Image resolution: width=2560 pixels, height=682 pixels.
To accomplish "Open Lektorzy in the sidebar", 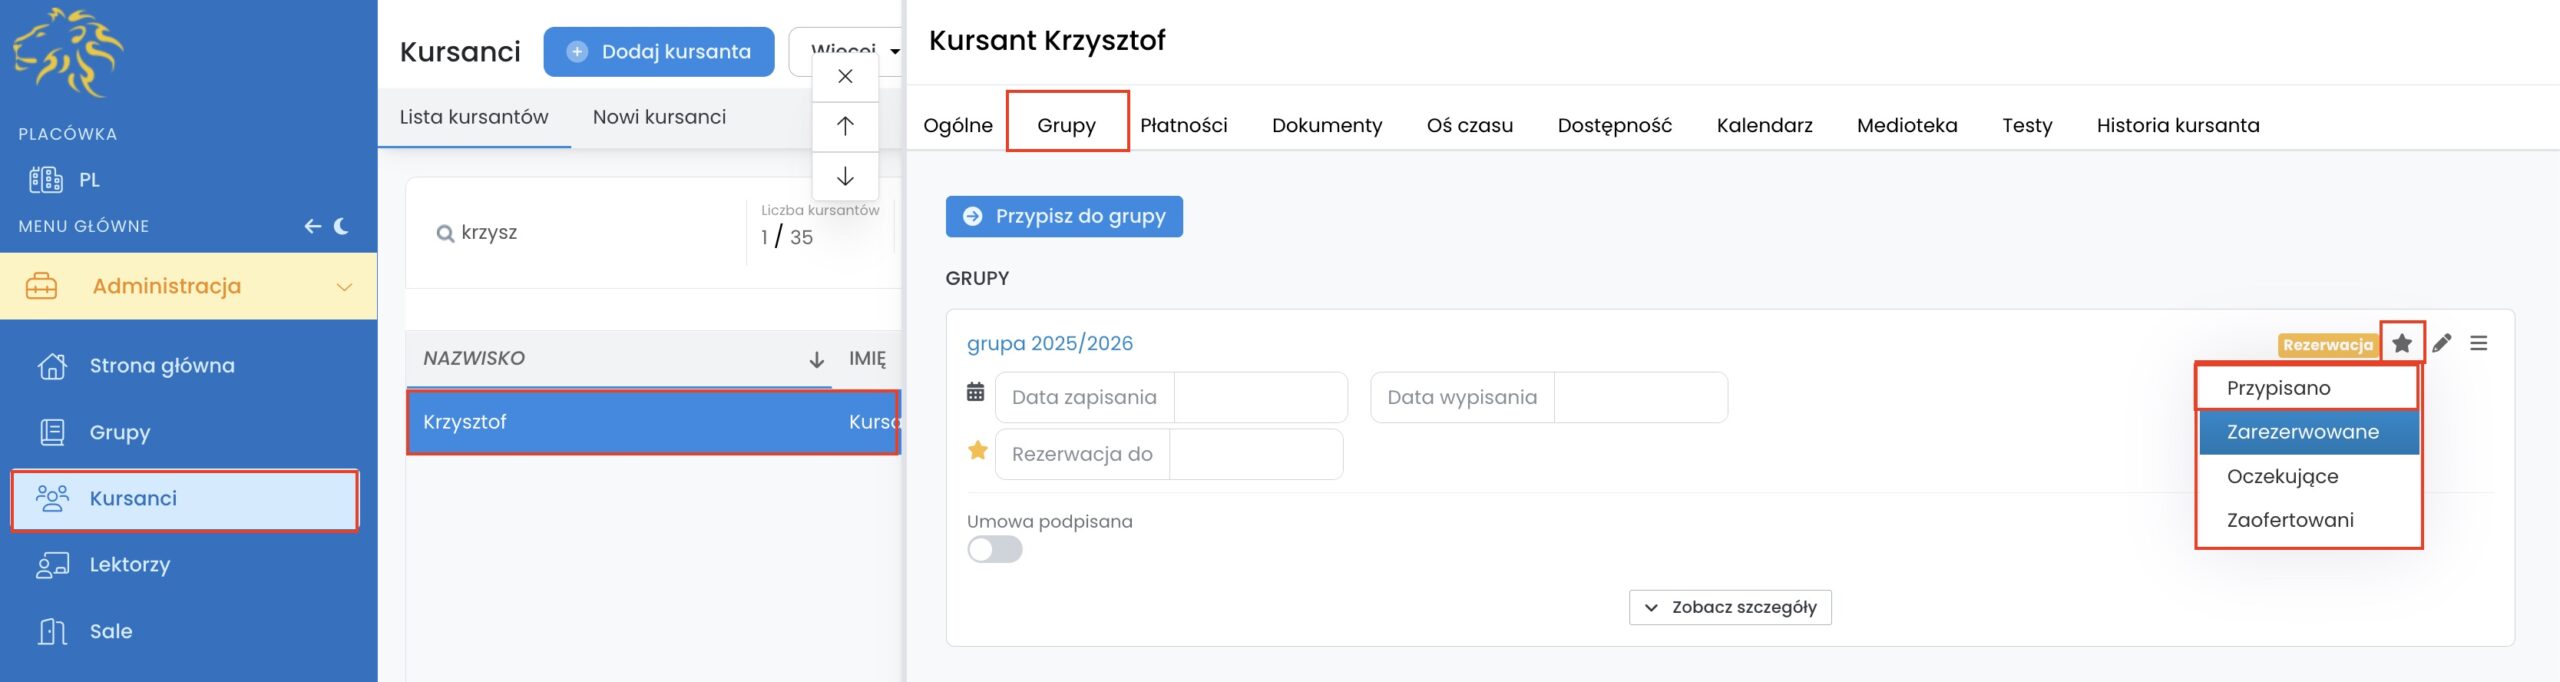I will (x=130, y=565).
